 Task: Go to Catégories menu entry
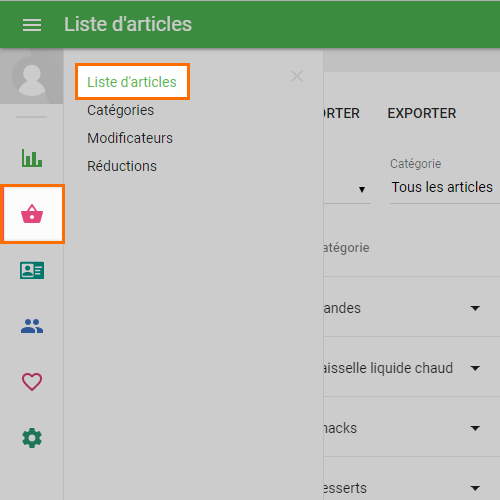120,110
